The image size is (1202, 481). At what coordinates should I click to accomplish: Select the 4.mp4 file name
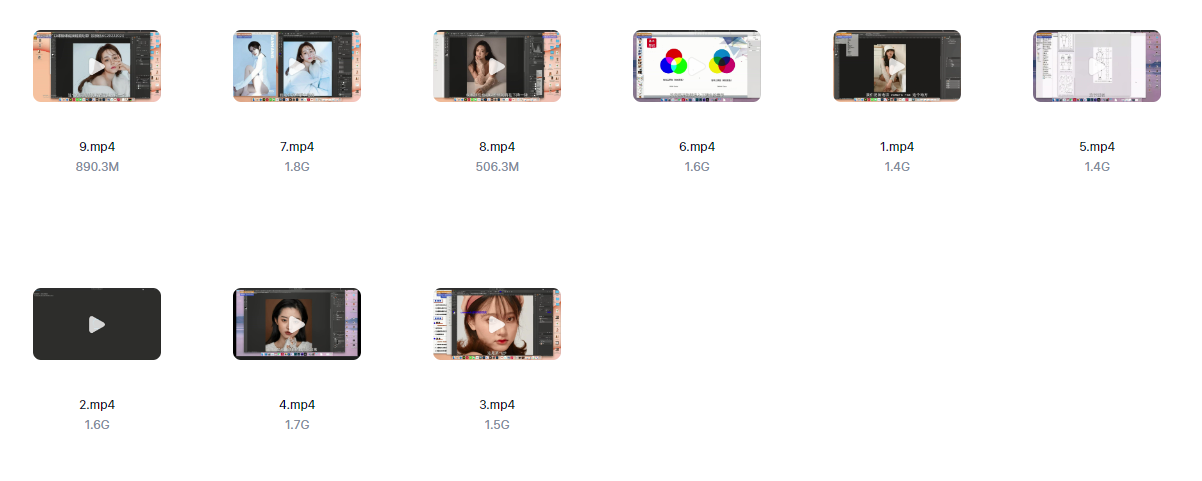(x=297, y=405)
